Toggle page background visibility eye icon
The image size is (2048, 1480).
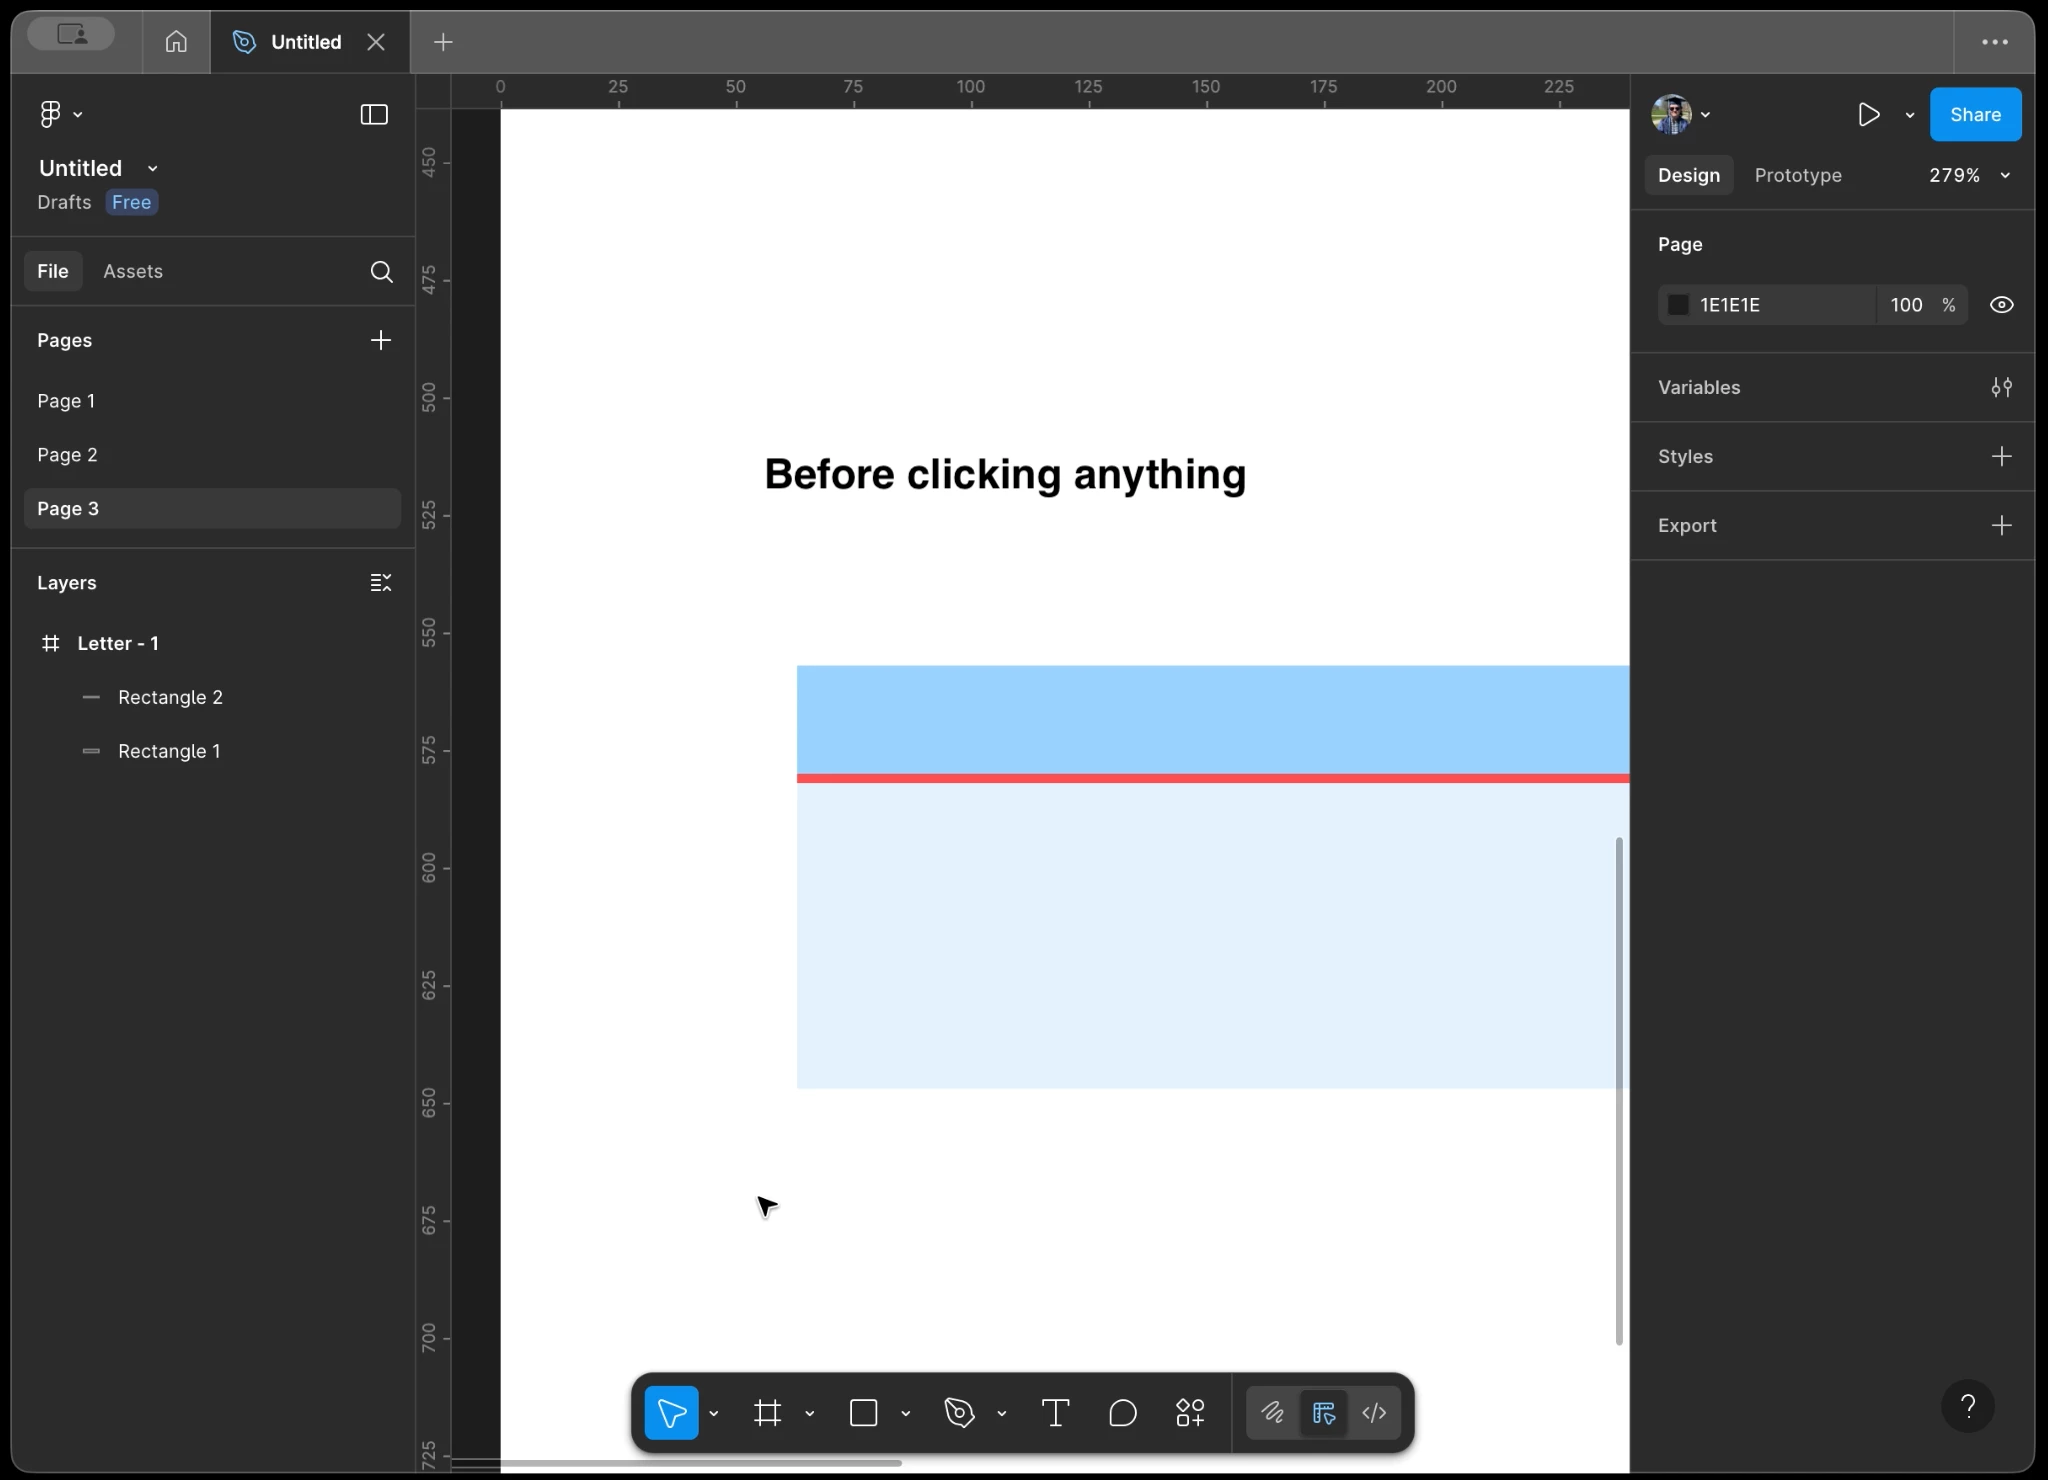(x=2001, y=305)
